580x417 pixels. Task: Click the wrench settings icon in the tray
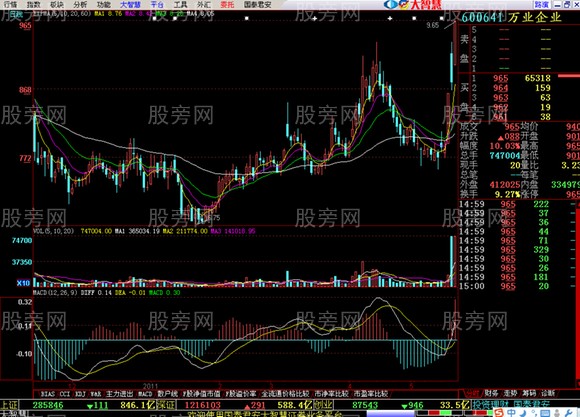(x=570, y=412)
